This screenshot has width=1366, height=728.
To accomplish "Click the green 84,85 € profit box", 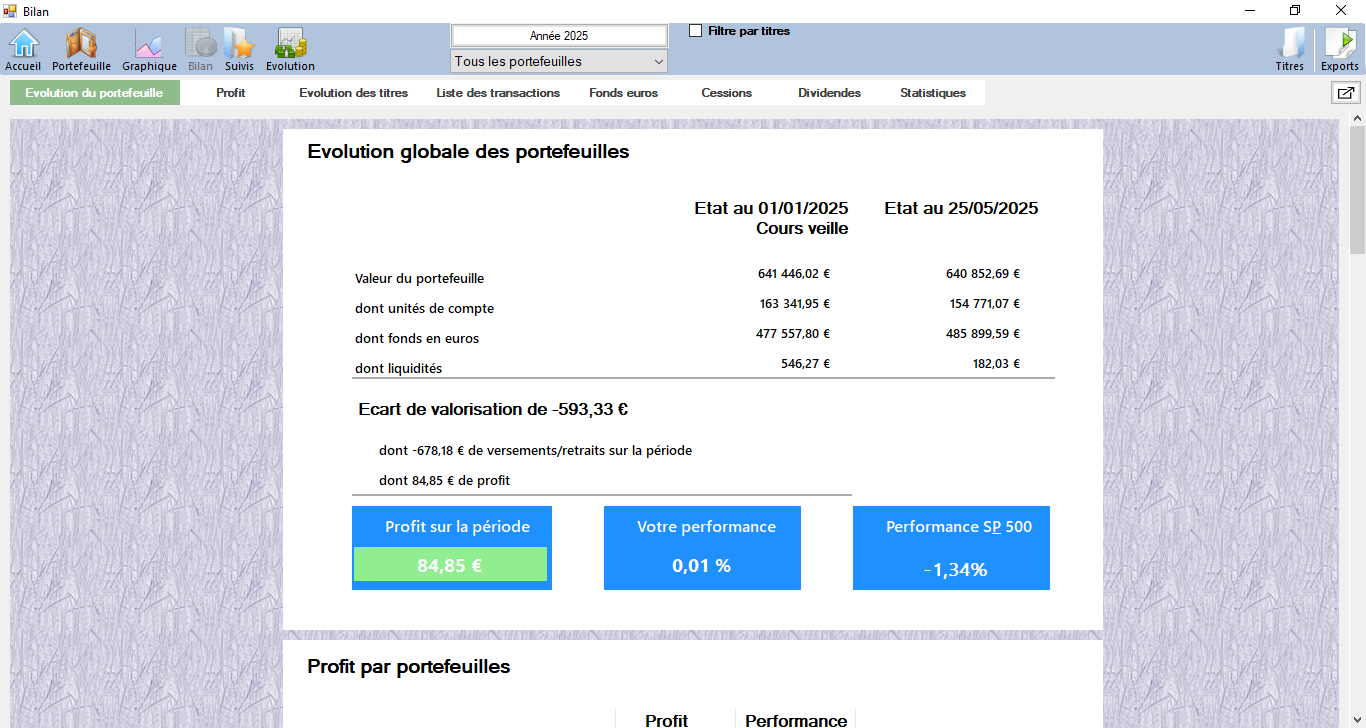I will pos(450,565).
